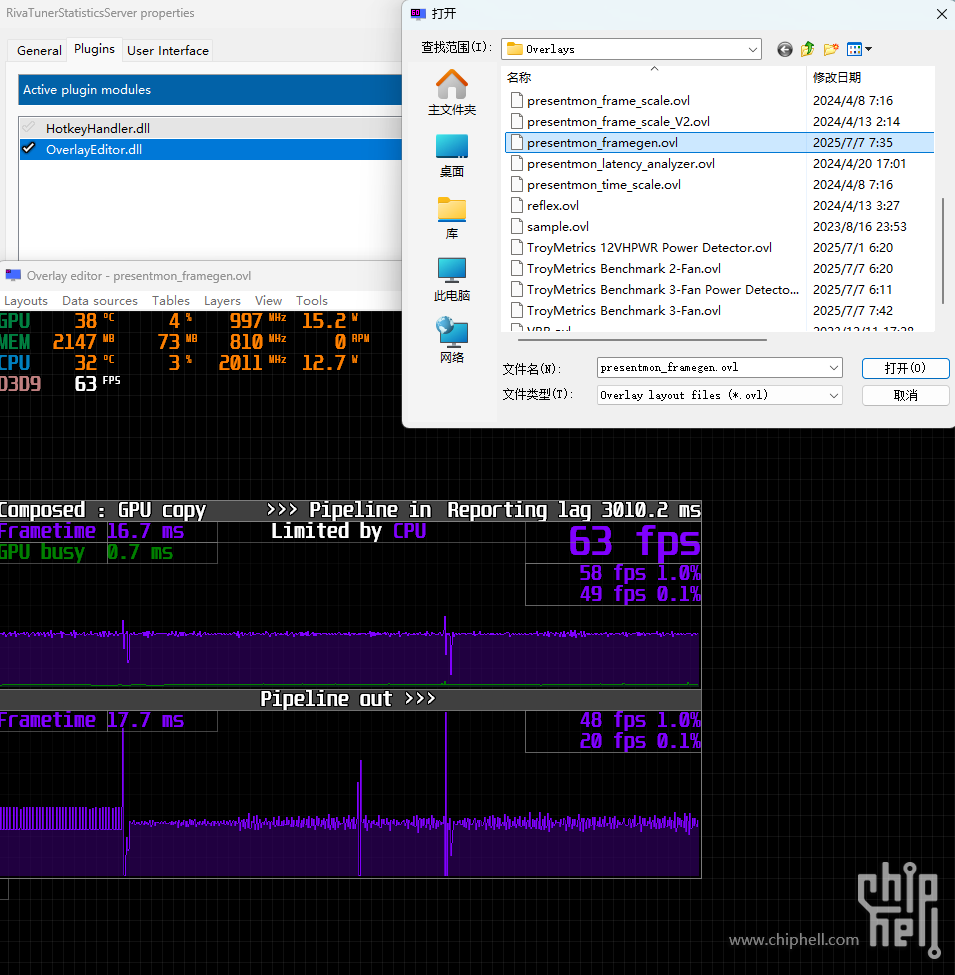Screen dimensions: 955x975
Task: Open the view menu icon in dialog
Action: (859, 49)
